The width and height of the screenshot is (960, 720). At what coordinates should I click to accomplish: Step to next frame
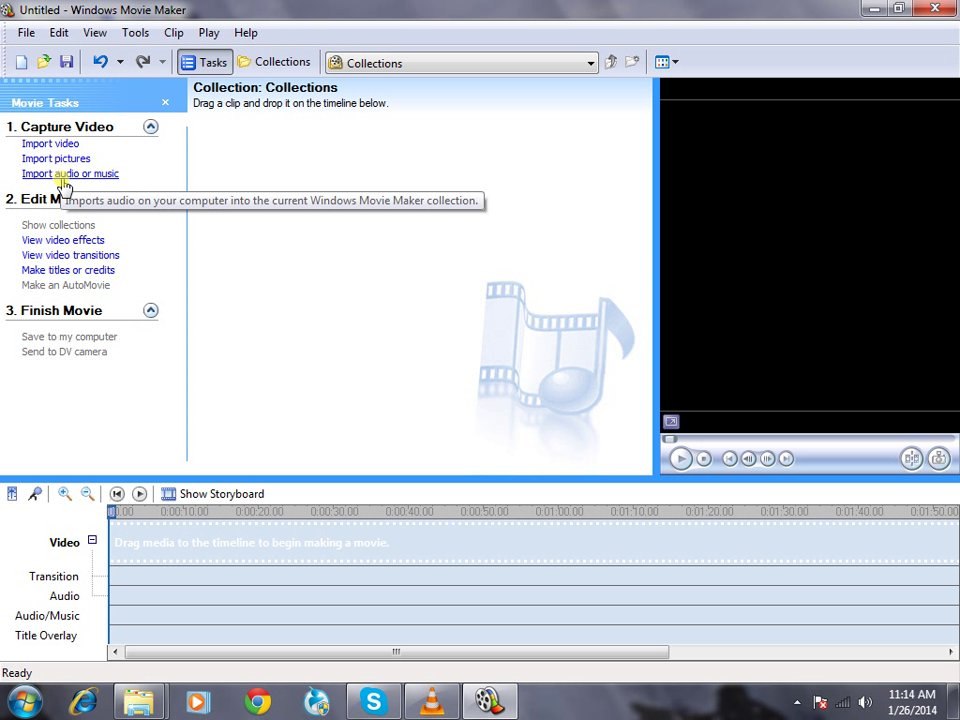tap(767, 459)
